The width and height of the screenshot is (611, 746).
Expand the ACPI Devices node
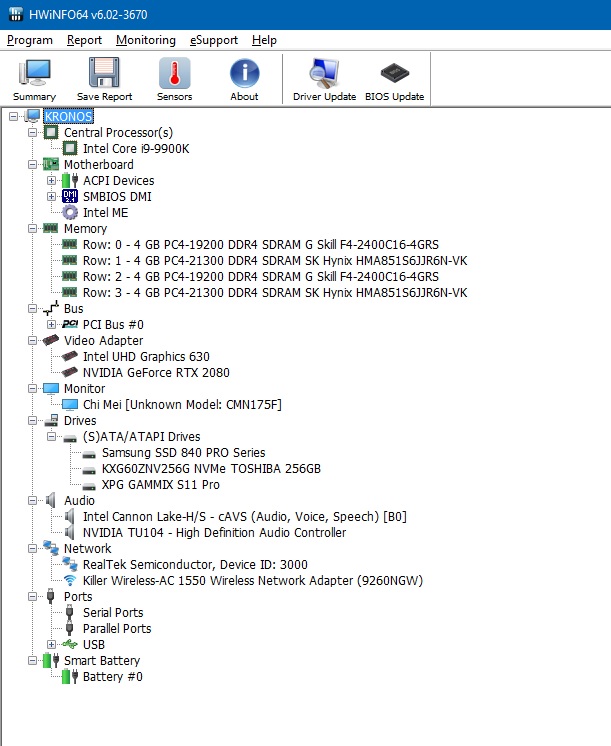[51, 181]
